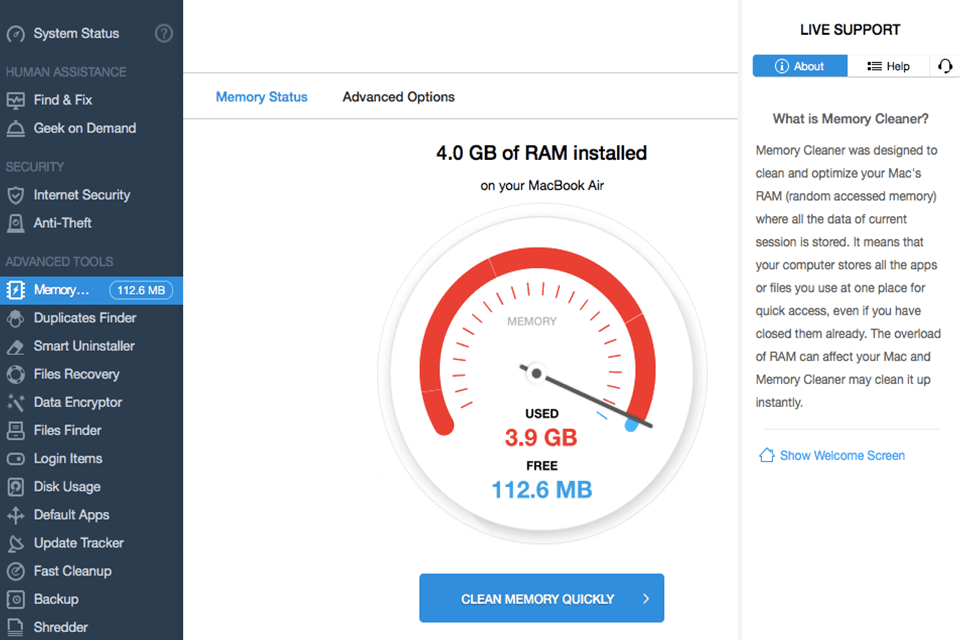Open Smart Uninstaller from the sidebar

pyautogui.click(x=70, y=346)
